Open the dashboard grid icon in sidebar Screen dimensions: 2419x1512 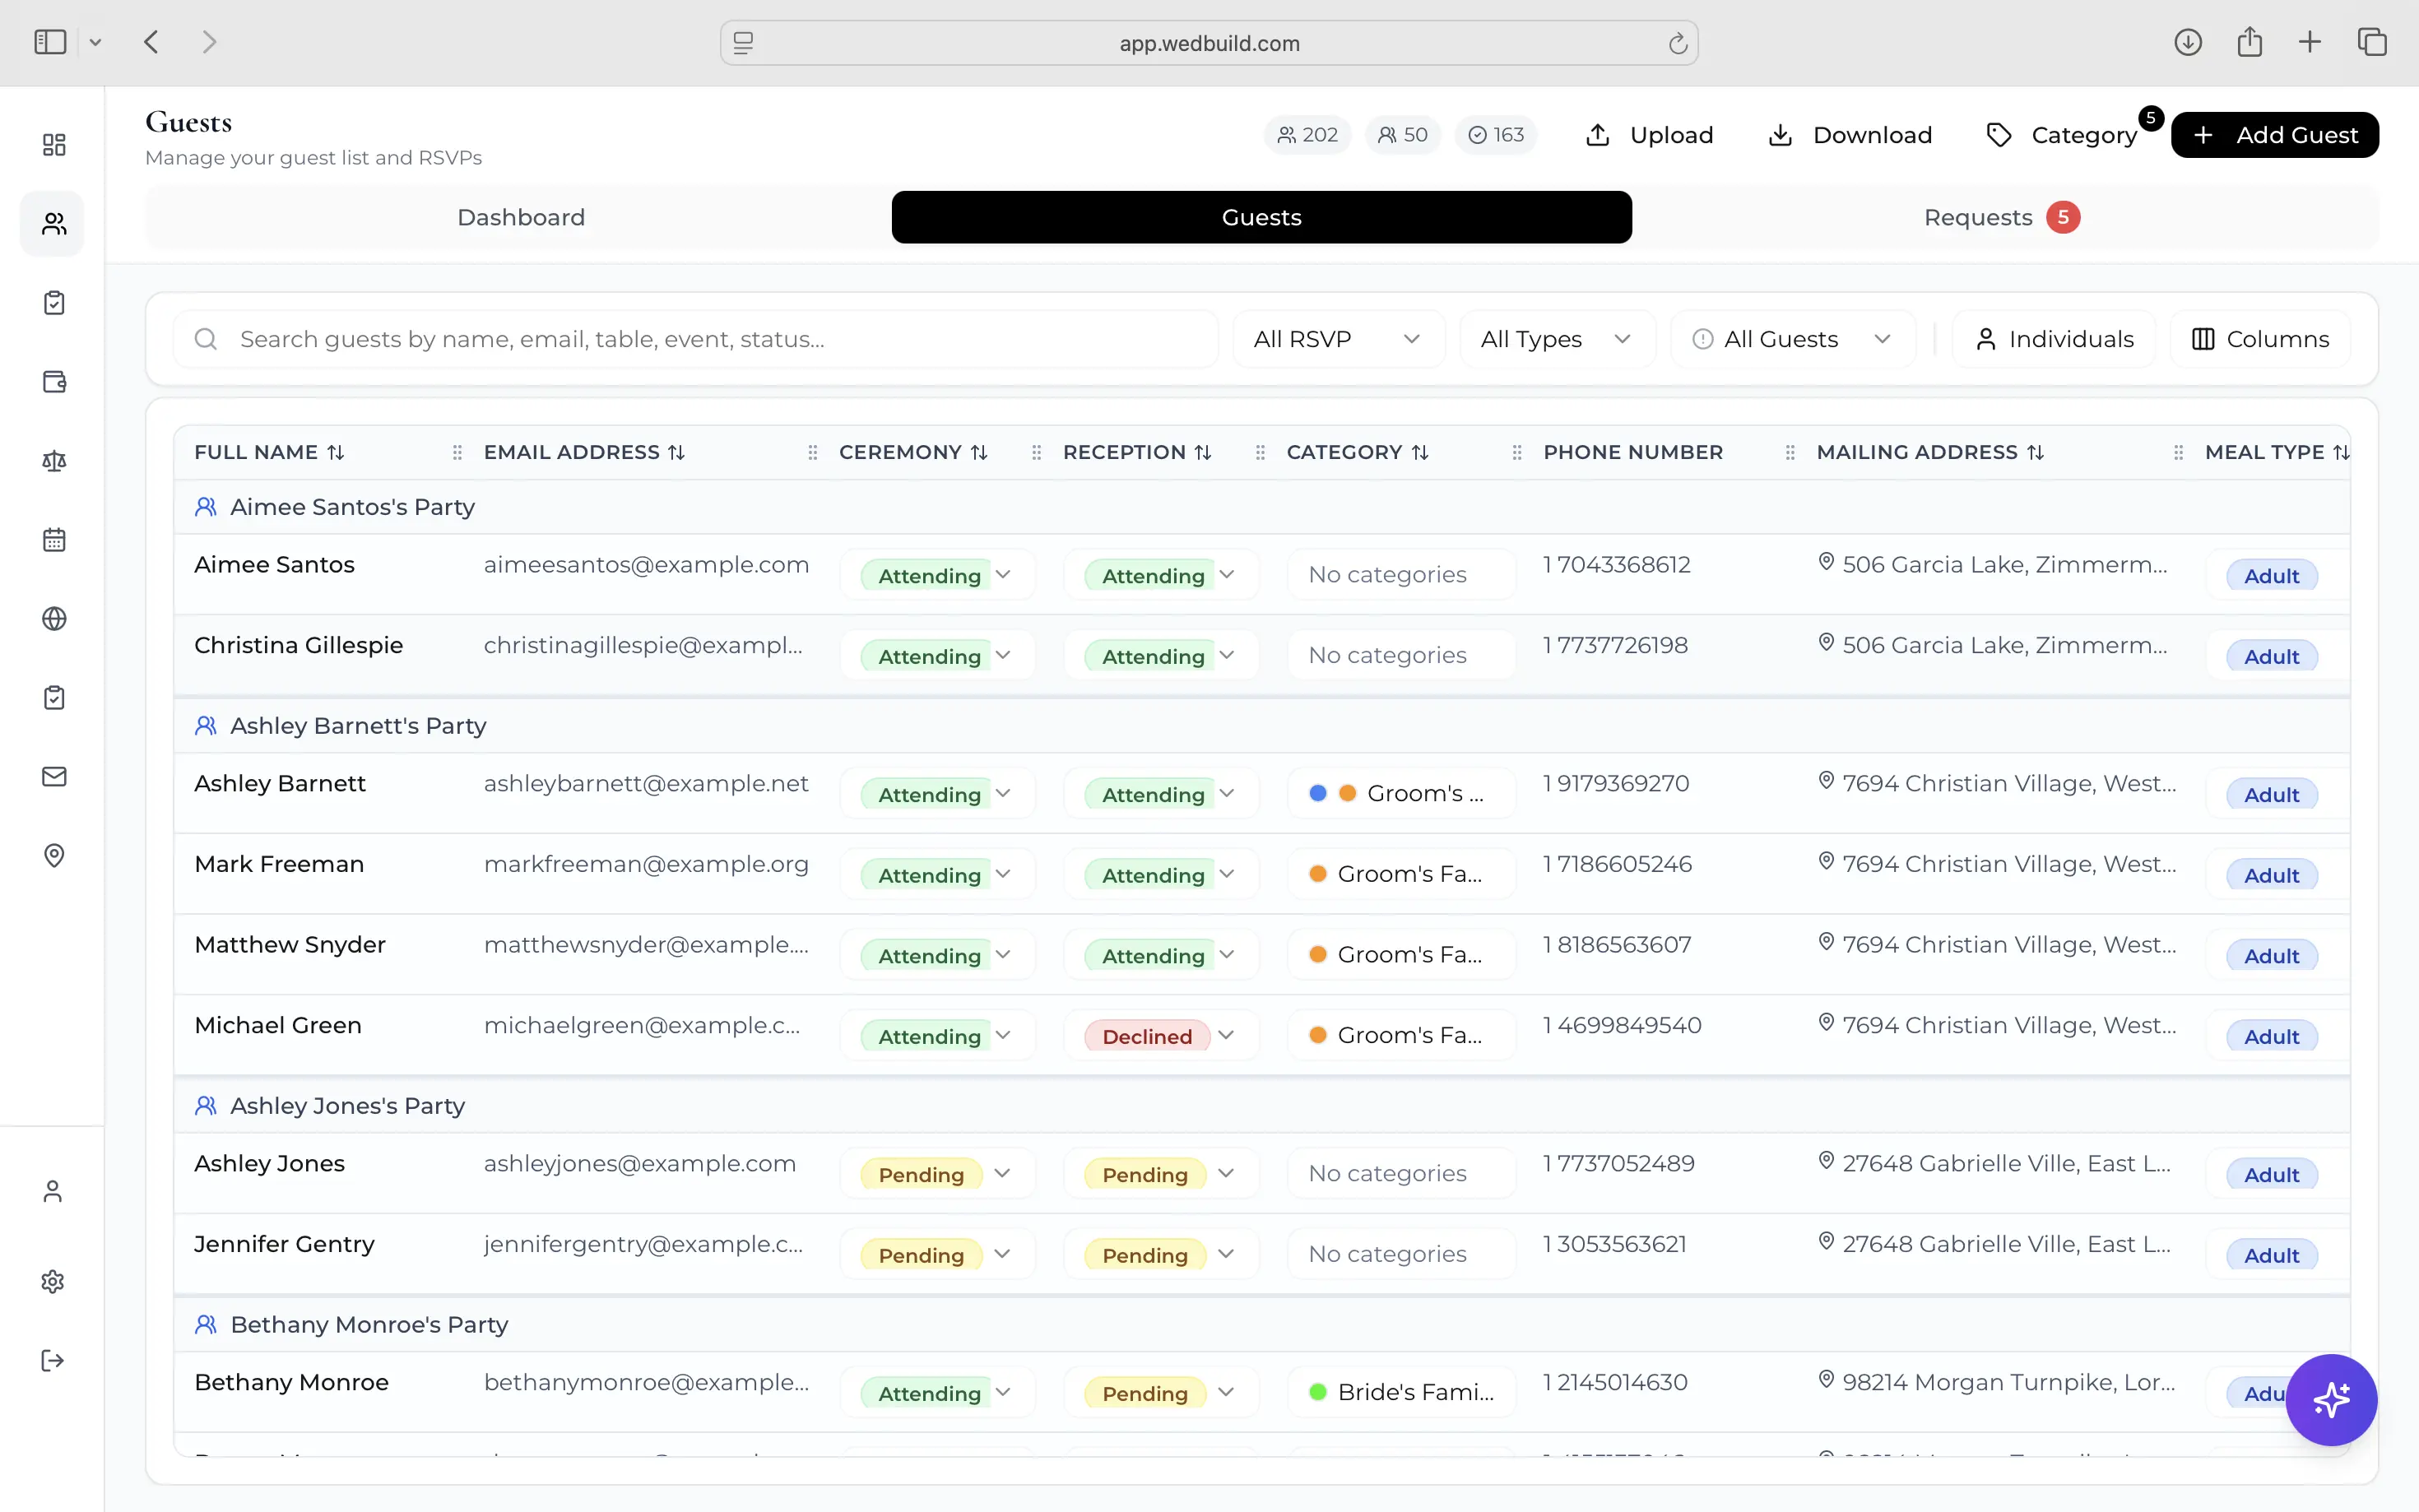54,145
